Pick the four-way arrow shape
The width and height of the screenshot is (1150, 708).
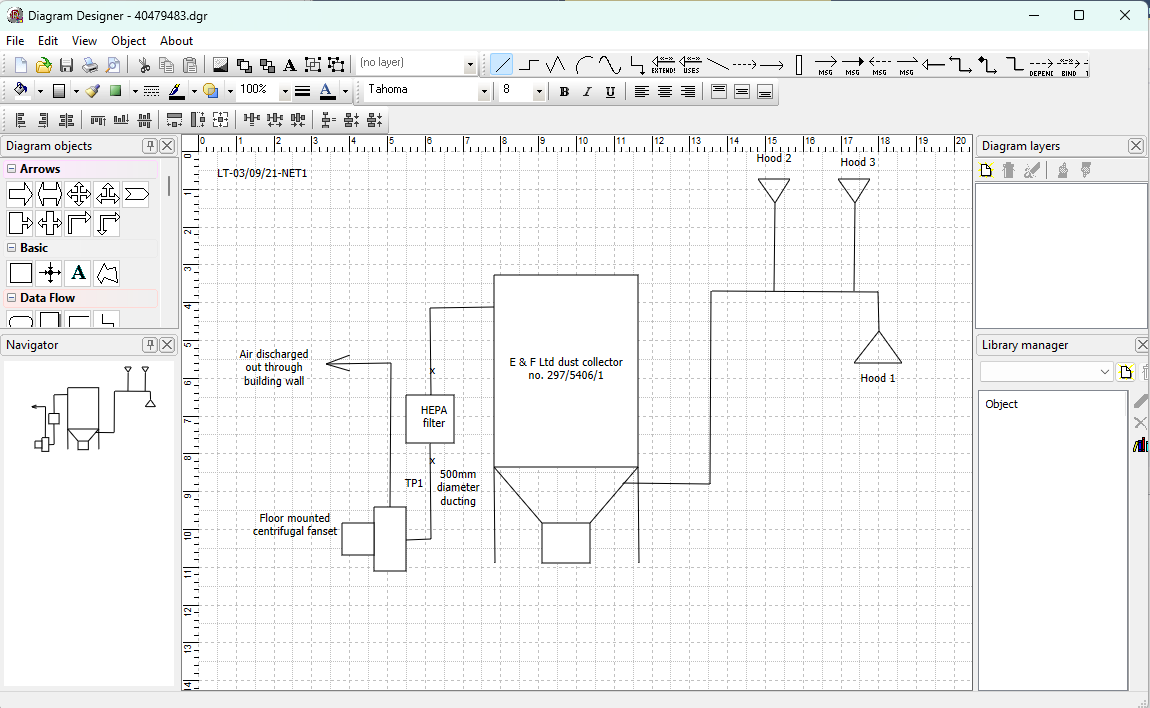click(79, 195)
